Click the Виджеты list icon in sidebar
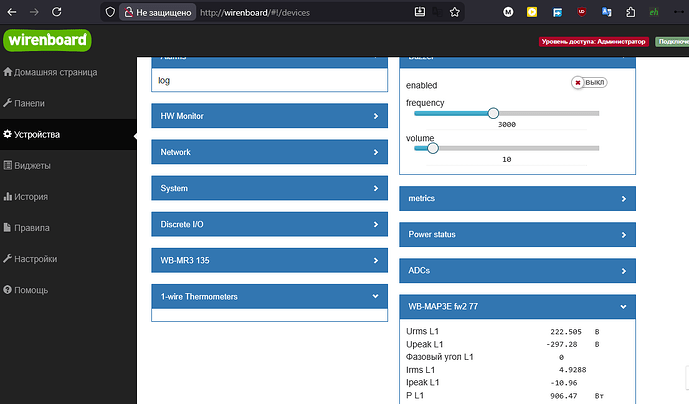The height and width of the screenshot is (404, 689). (x=8, y=165)
